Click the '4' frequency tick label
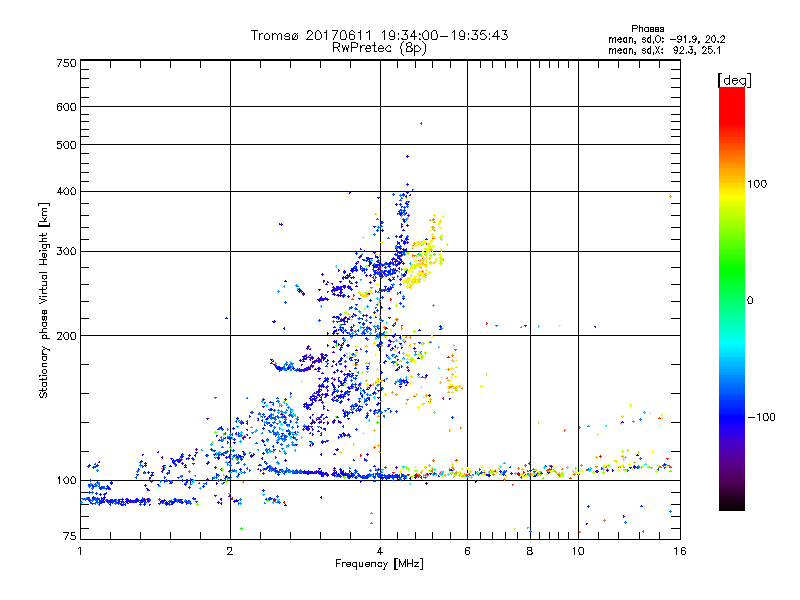800x600 pixels. click(x=380, y=551)
